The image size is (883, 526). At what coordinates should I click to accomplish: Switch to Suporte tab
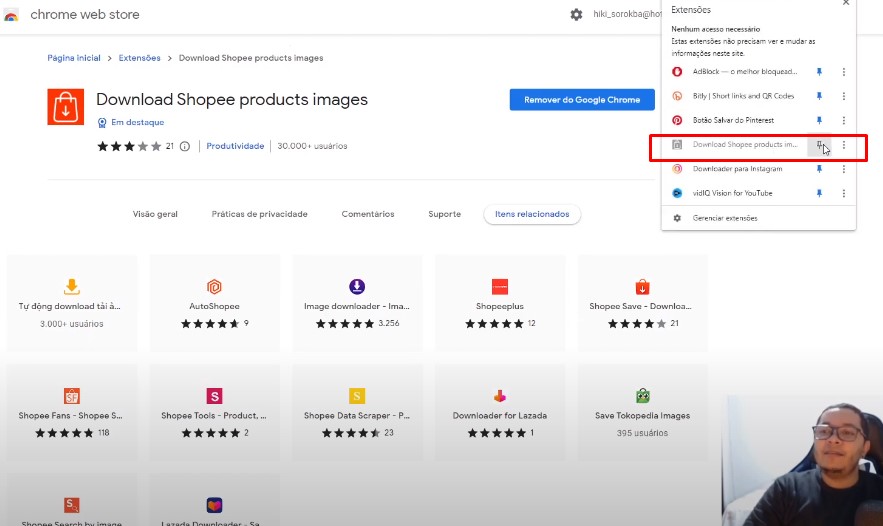[444, 214]
